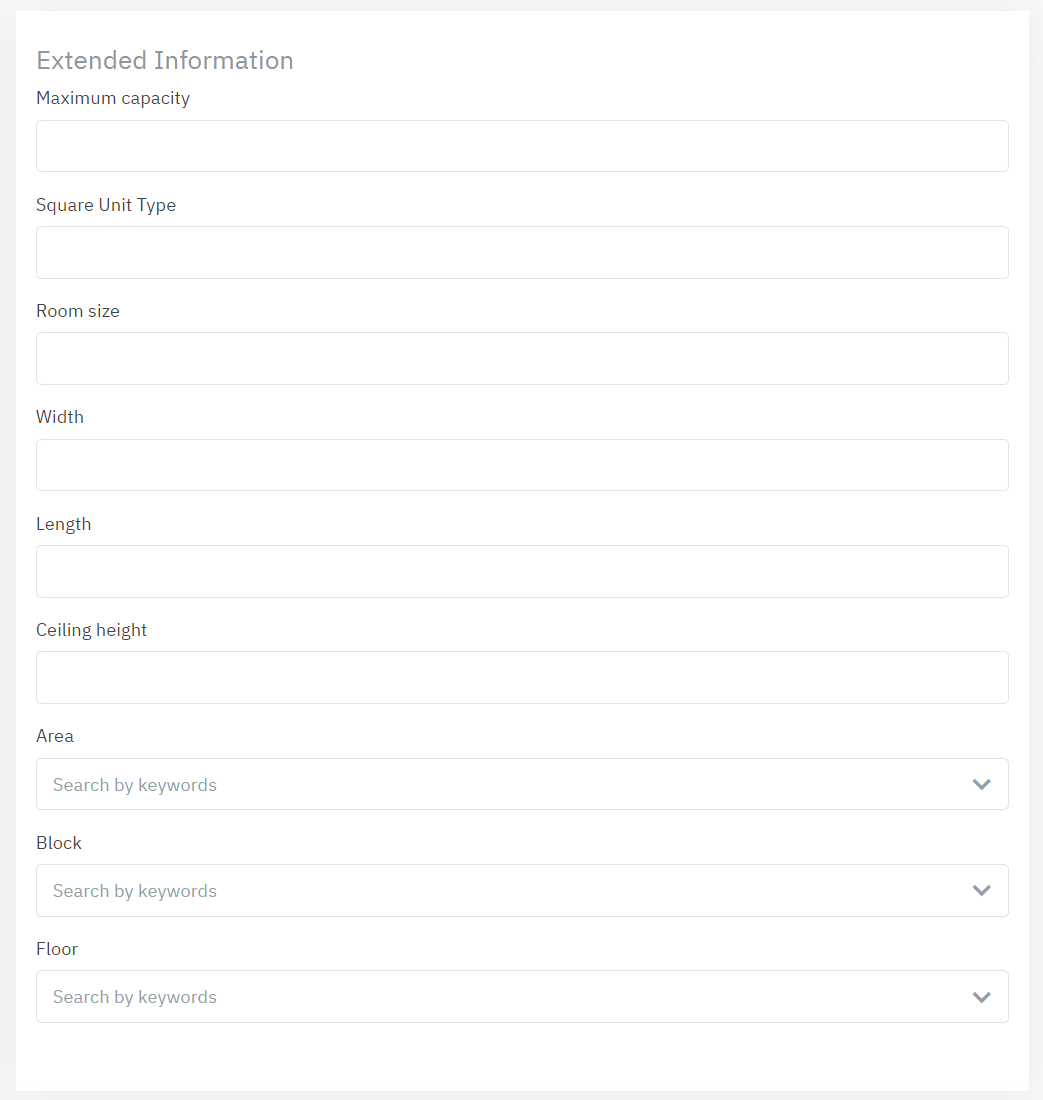Select the 'Room size' label

[78, 311]
